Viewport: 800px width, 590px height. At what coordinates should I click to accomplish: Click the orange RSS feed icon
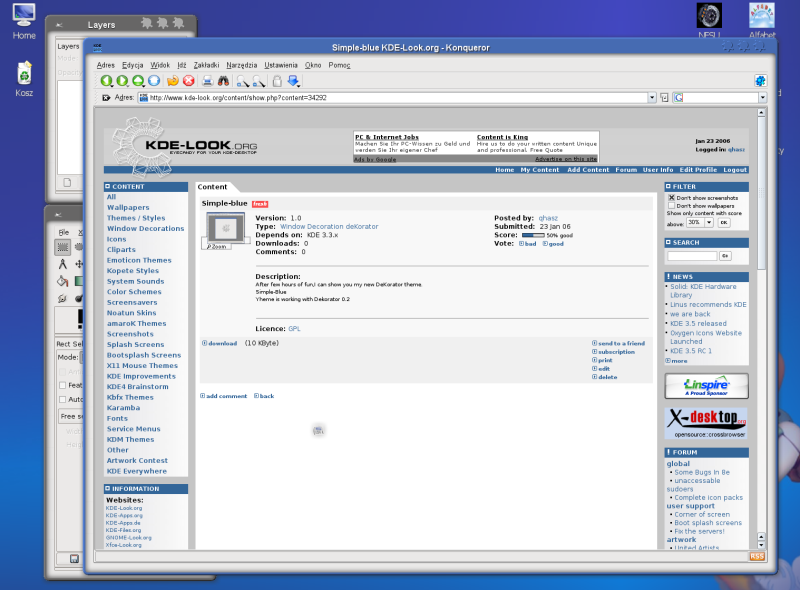click(x=757, y=556)
